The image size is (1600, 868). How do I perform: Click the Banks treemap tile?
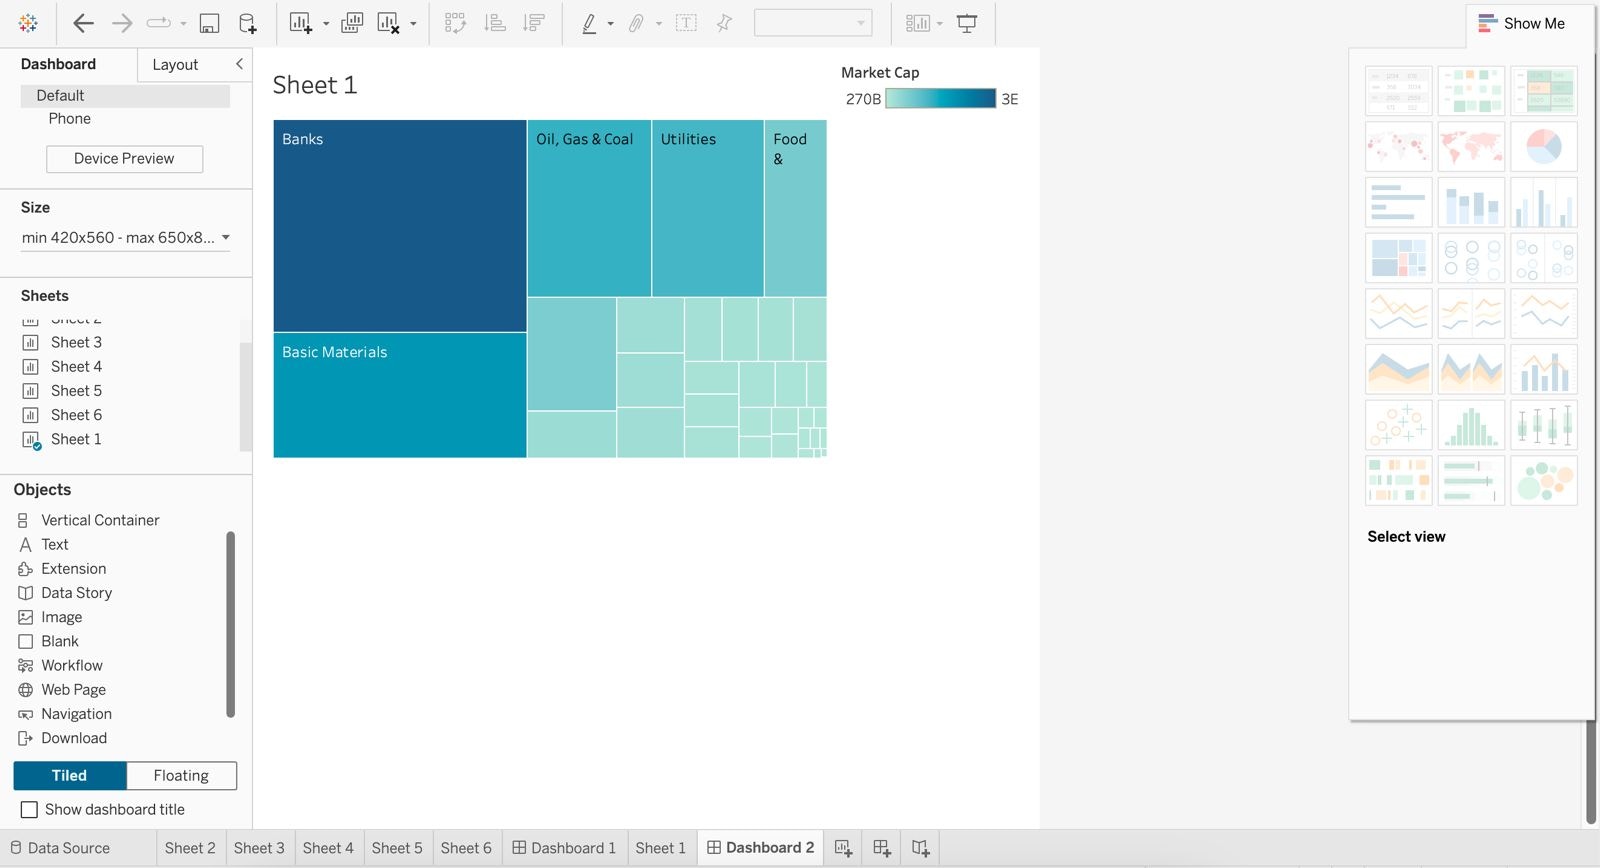click(400, 226)
